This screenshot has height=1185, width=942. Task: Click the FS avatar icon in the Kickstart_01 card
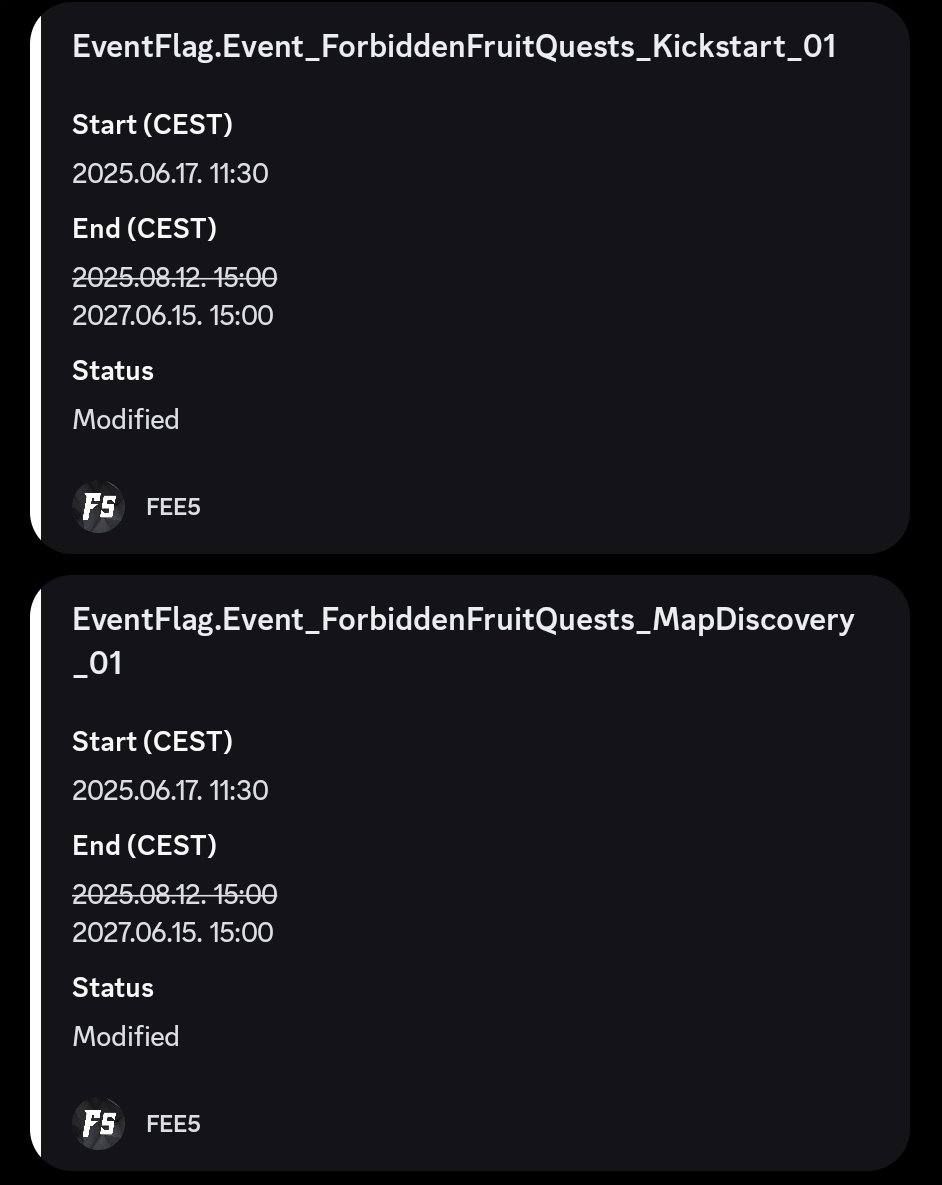tap(99, 507)
